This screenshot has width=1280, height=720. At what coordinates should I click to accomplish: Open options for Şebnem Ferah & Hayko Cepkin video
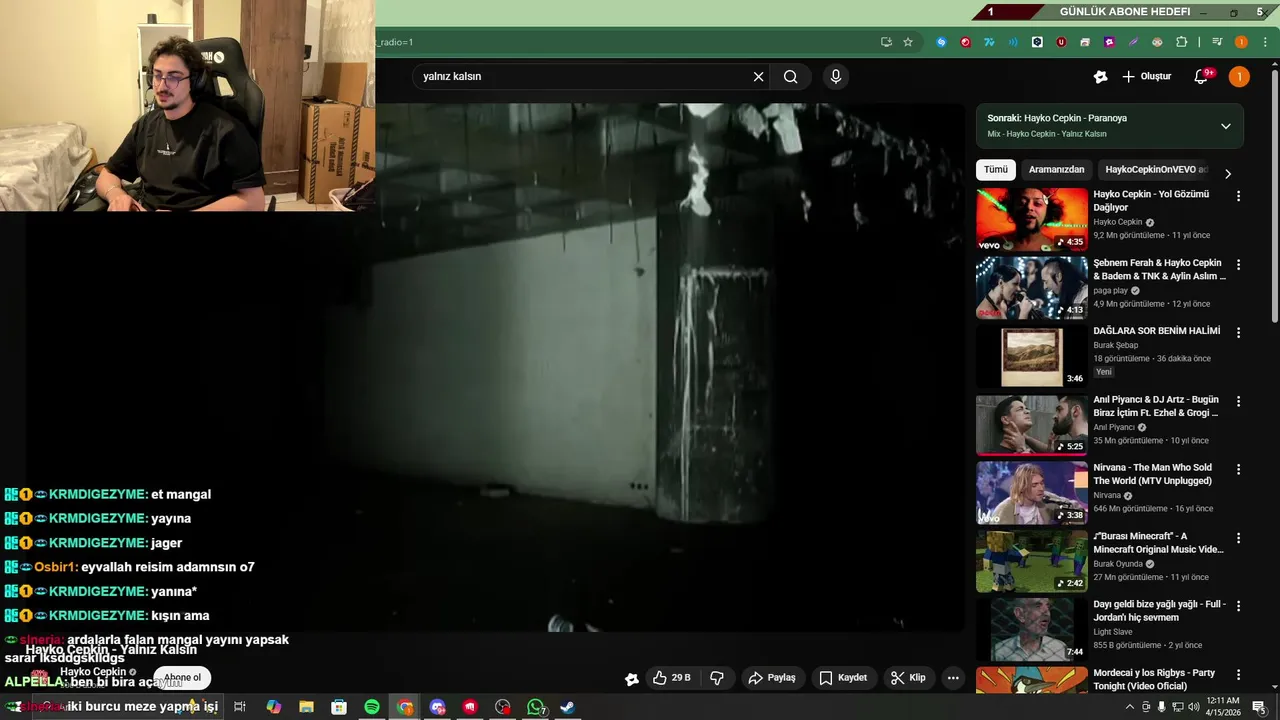[1238, 265]
